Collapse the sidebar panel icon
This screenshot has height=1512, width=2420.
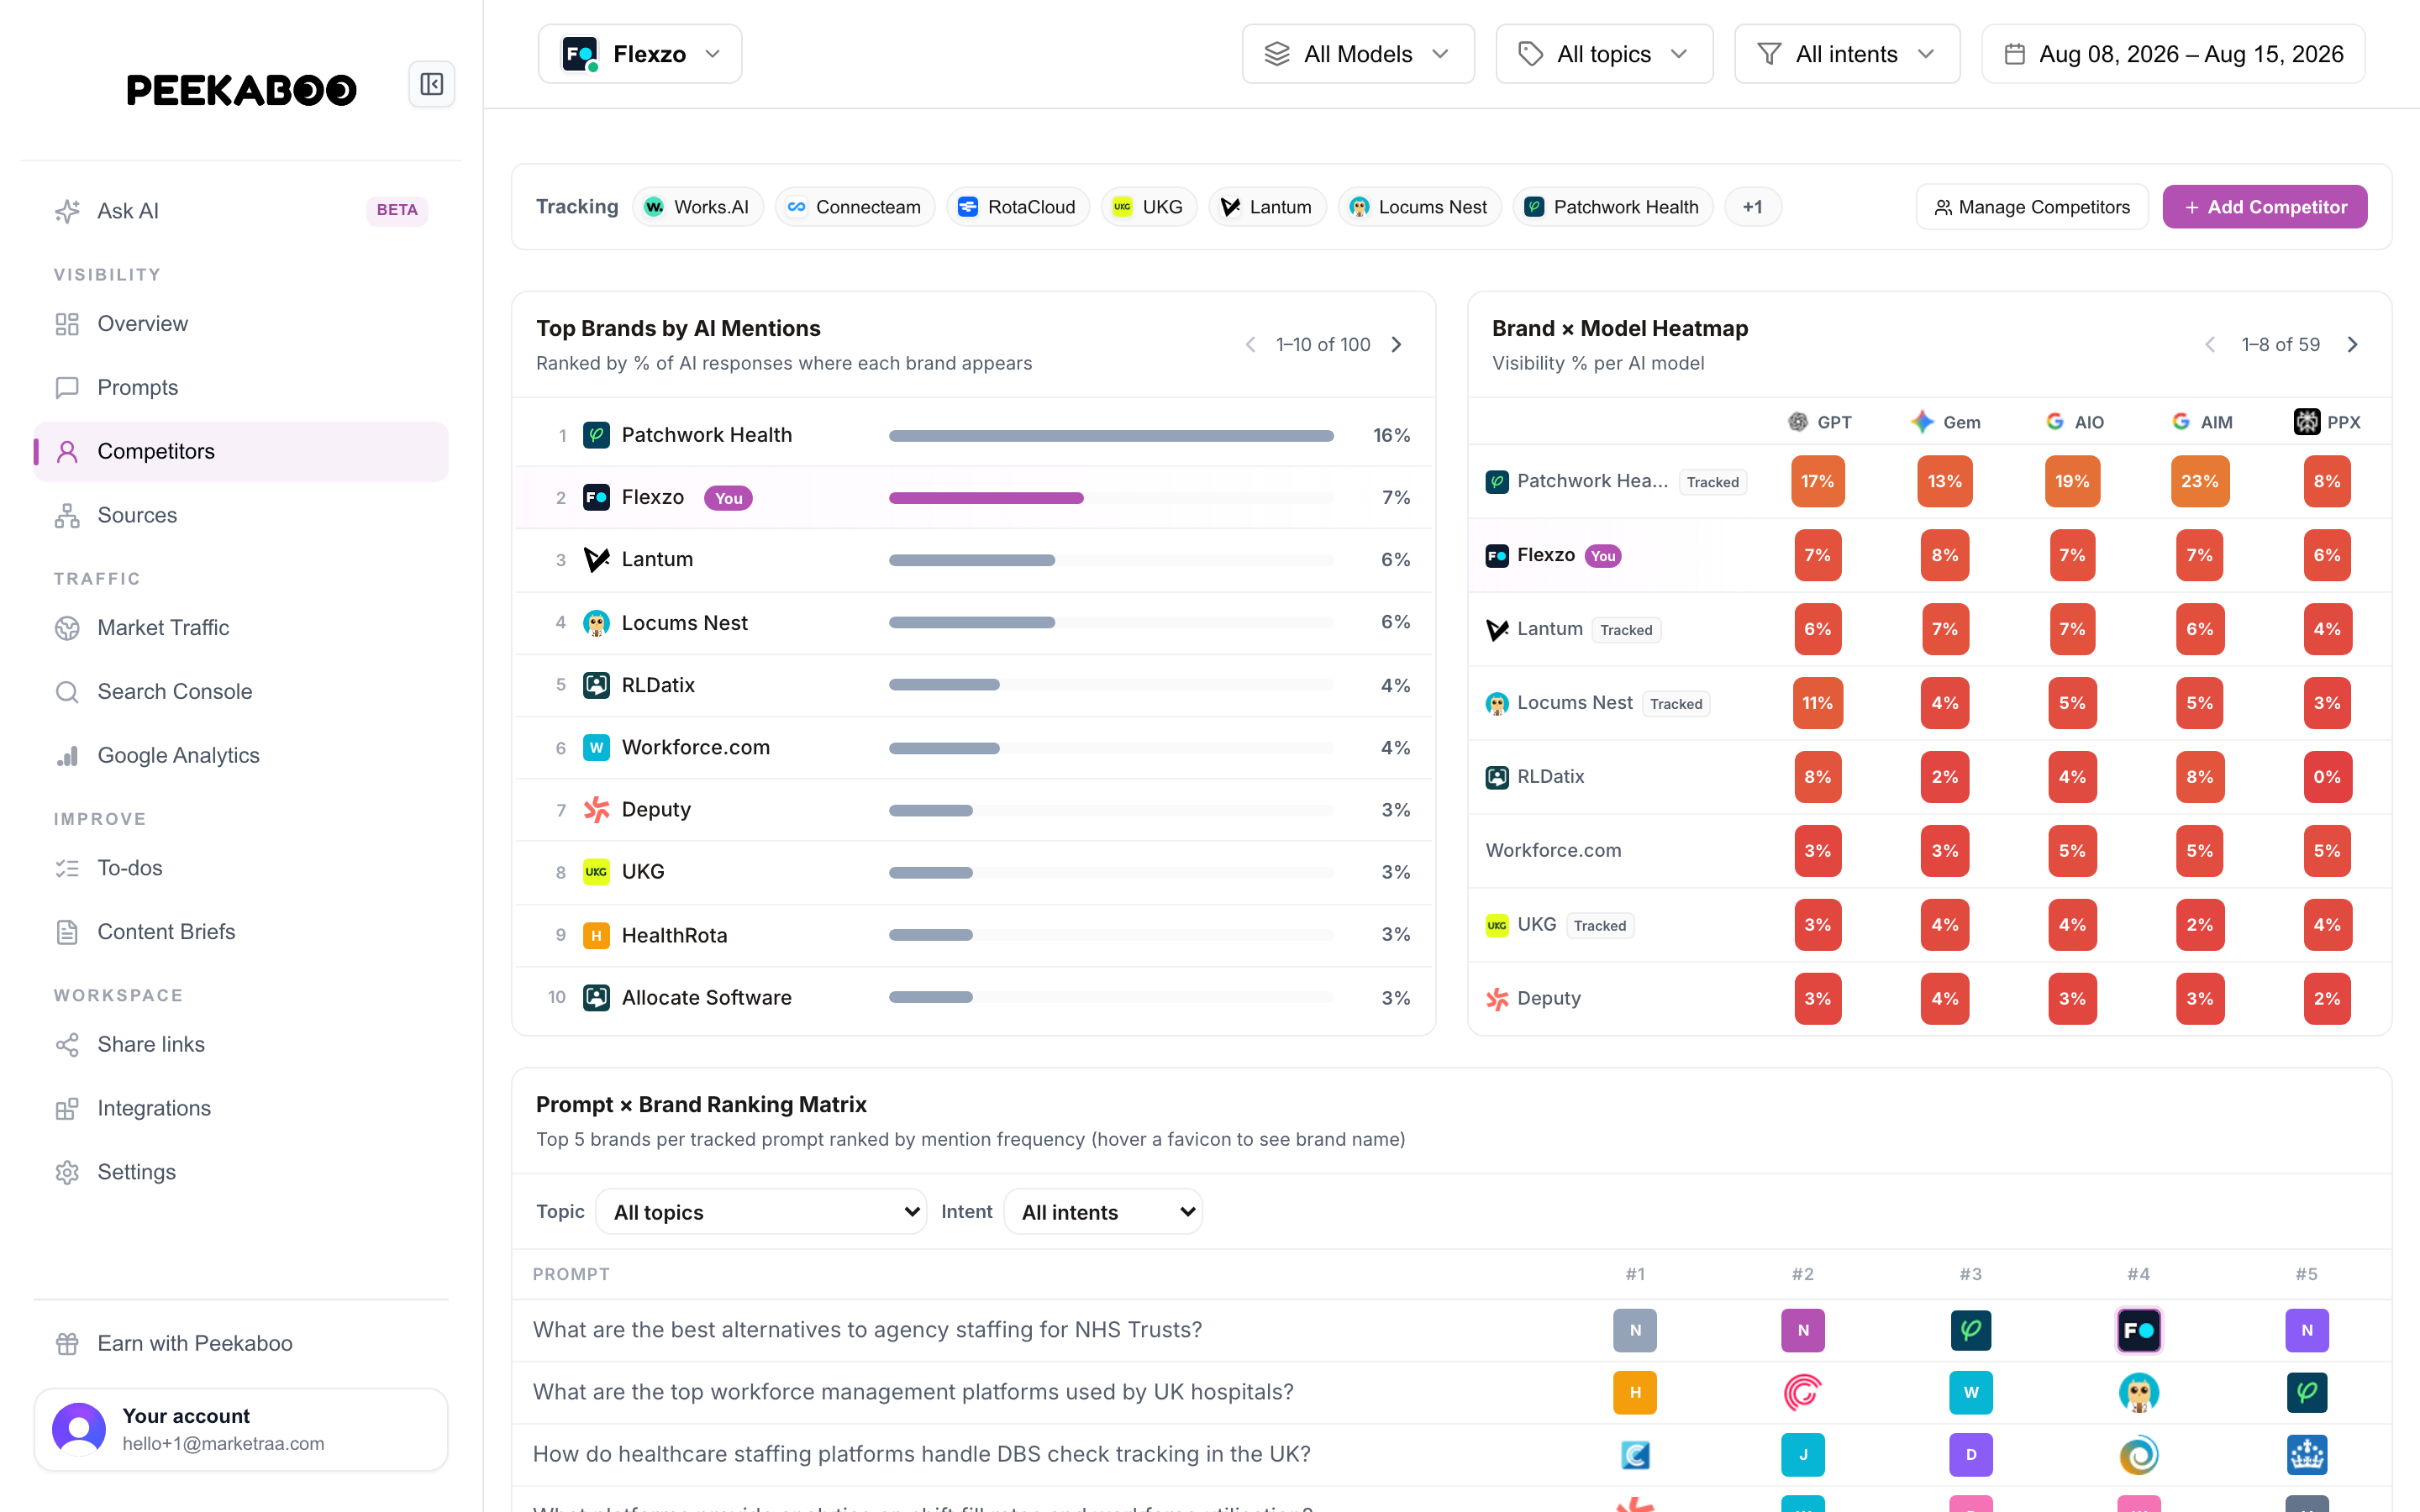[x=431, y=84]
